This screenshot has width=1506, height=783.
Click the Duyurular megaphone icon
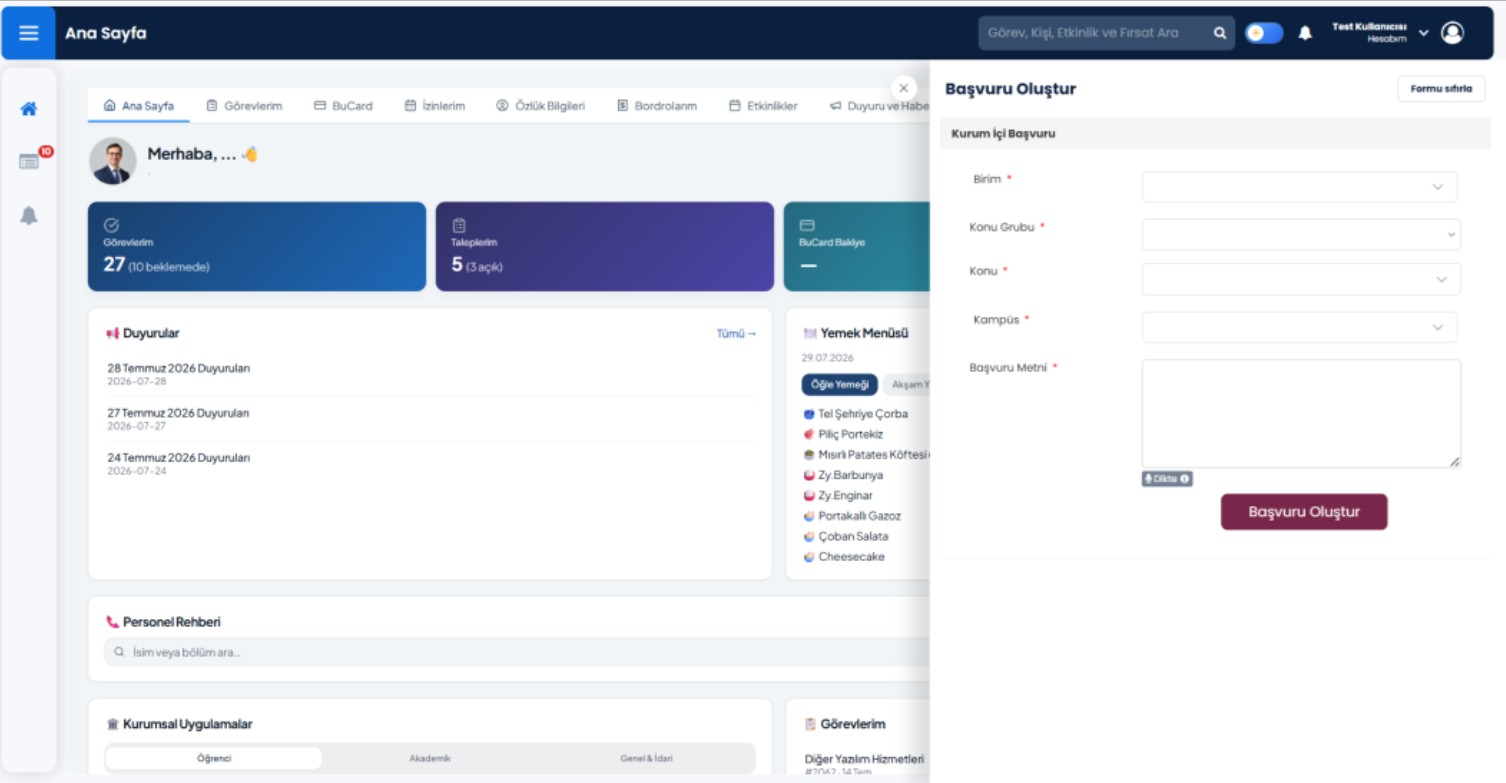(112, 333)
